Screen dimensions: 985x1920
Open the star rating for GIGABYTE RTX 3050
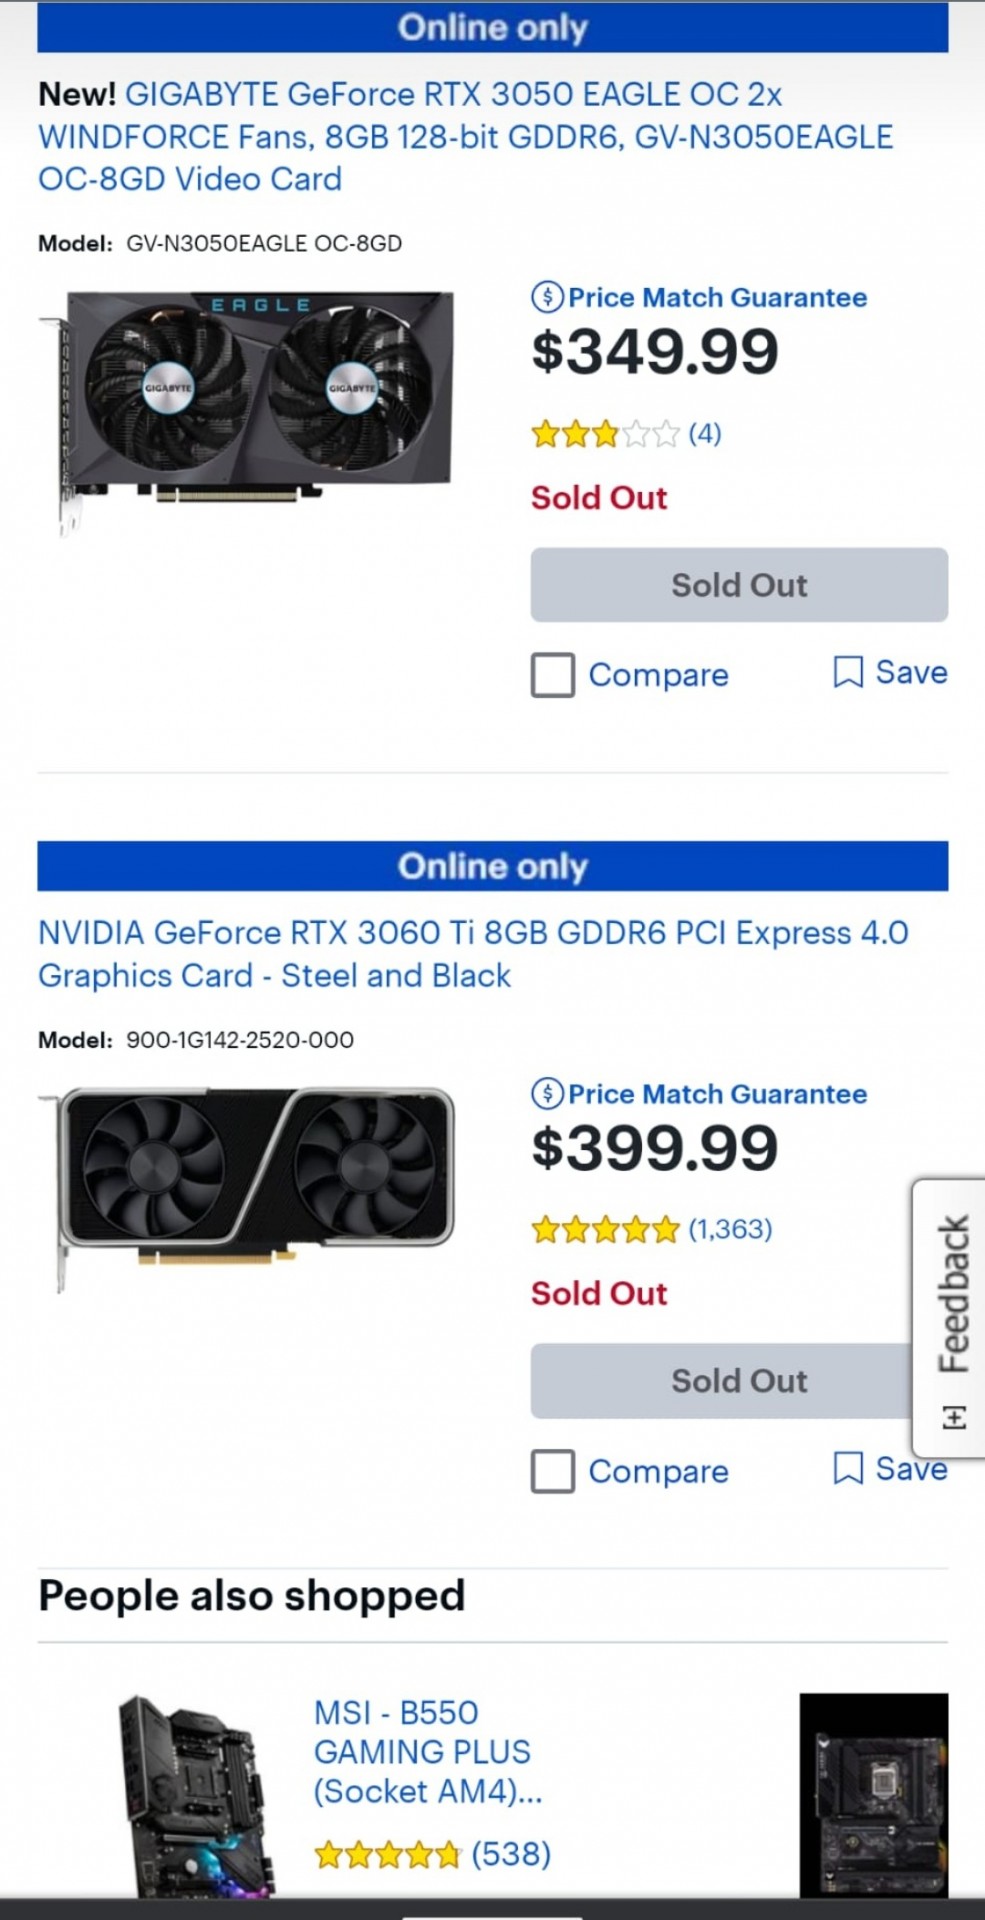click(x=605, y=434)
